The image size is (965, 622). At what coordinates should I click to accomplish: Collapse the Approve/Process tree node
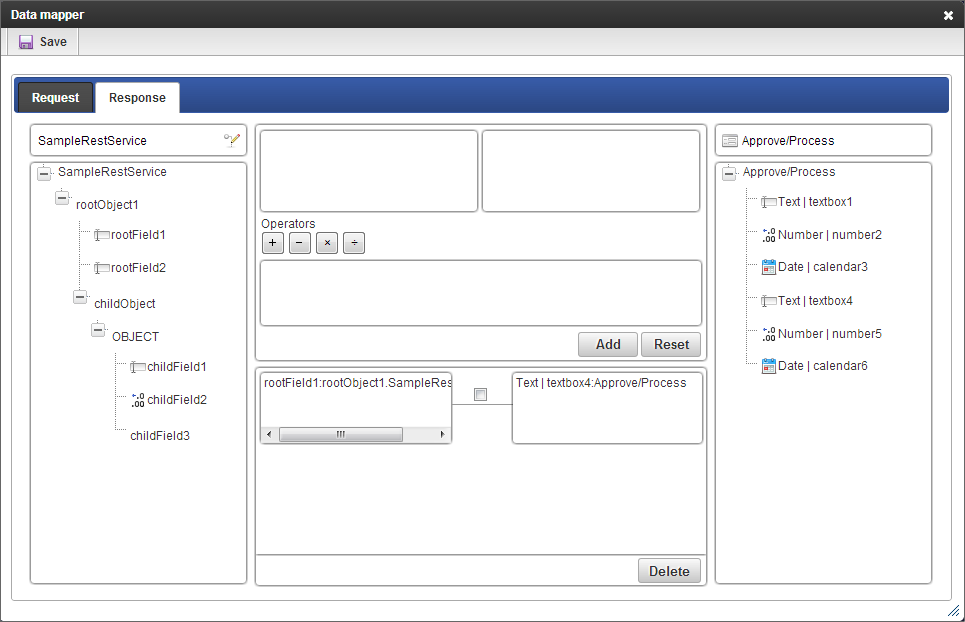[729, 173]
